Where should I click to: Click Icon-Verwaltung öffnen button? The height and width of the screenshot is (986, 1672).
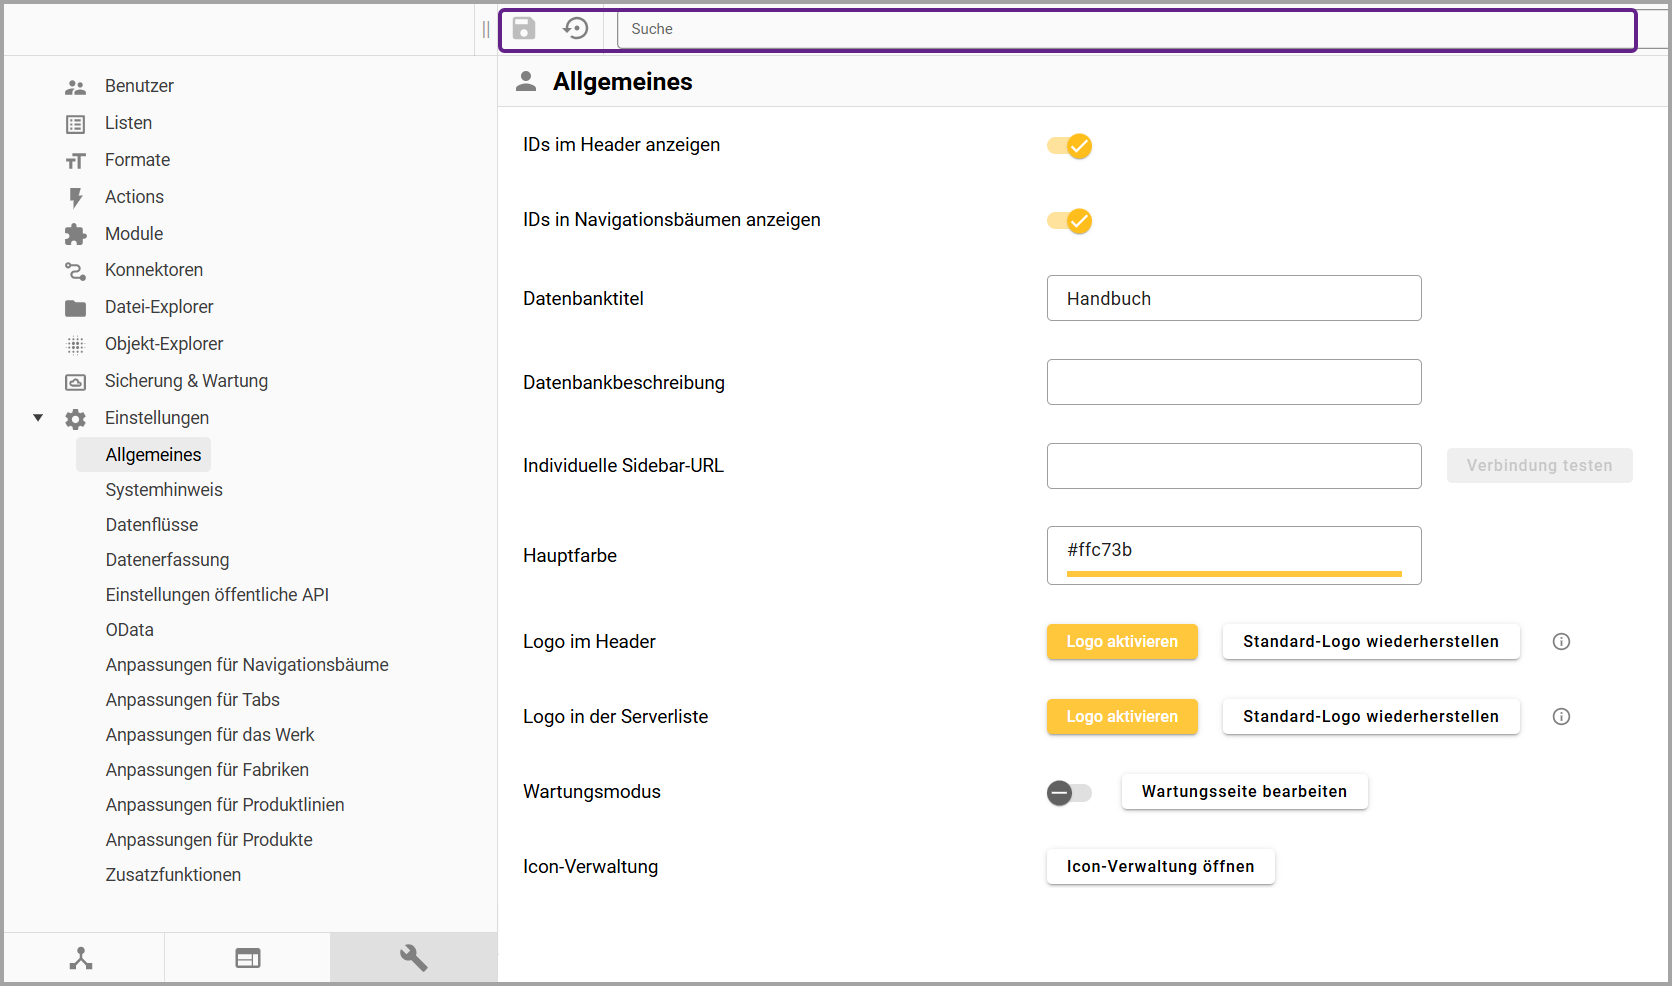pos(1160,867)
